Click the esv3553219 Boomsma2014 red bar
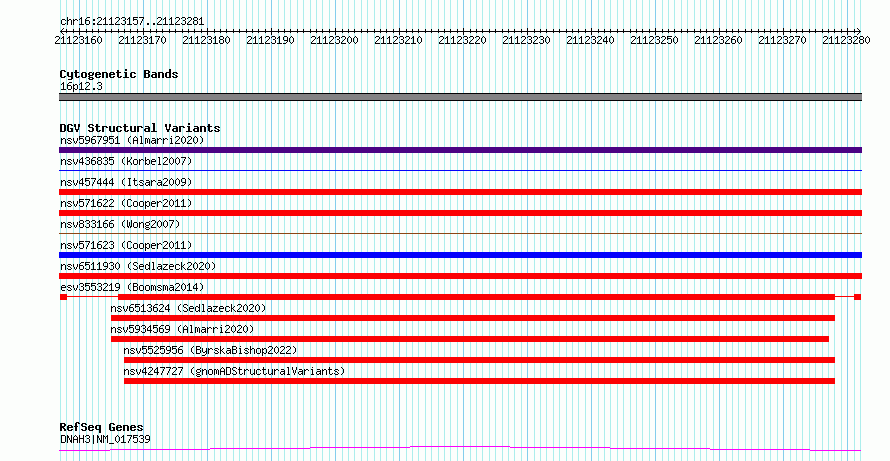Screen dimensions: 890x461 [x=460, y=297]
